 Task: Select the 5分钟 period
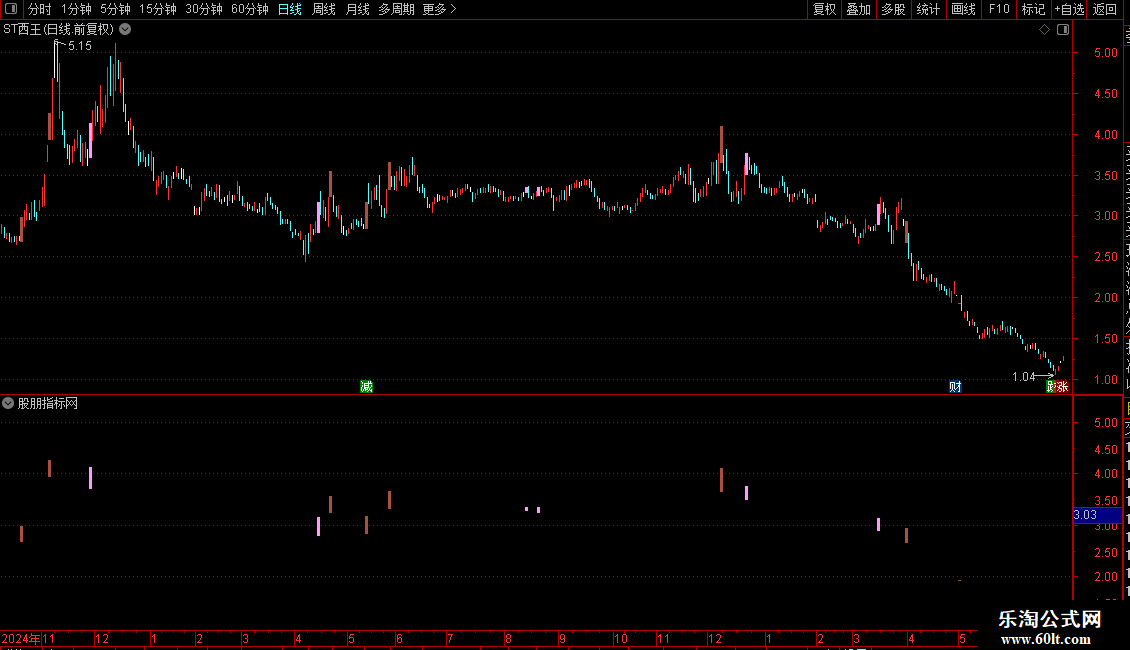tap(115, 9)
